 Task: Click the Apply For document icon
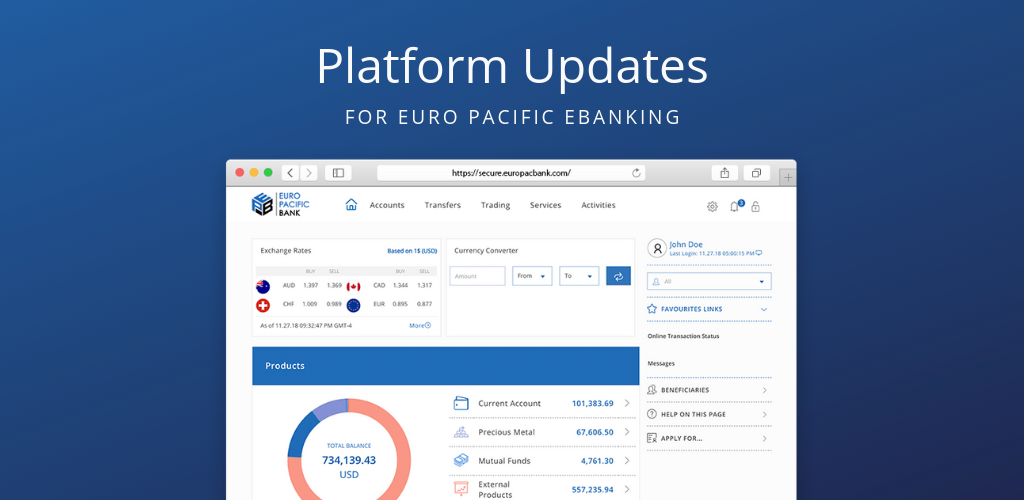[x=652, y=438]
